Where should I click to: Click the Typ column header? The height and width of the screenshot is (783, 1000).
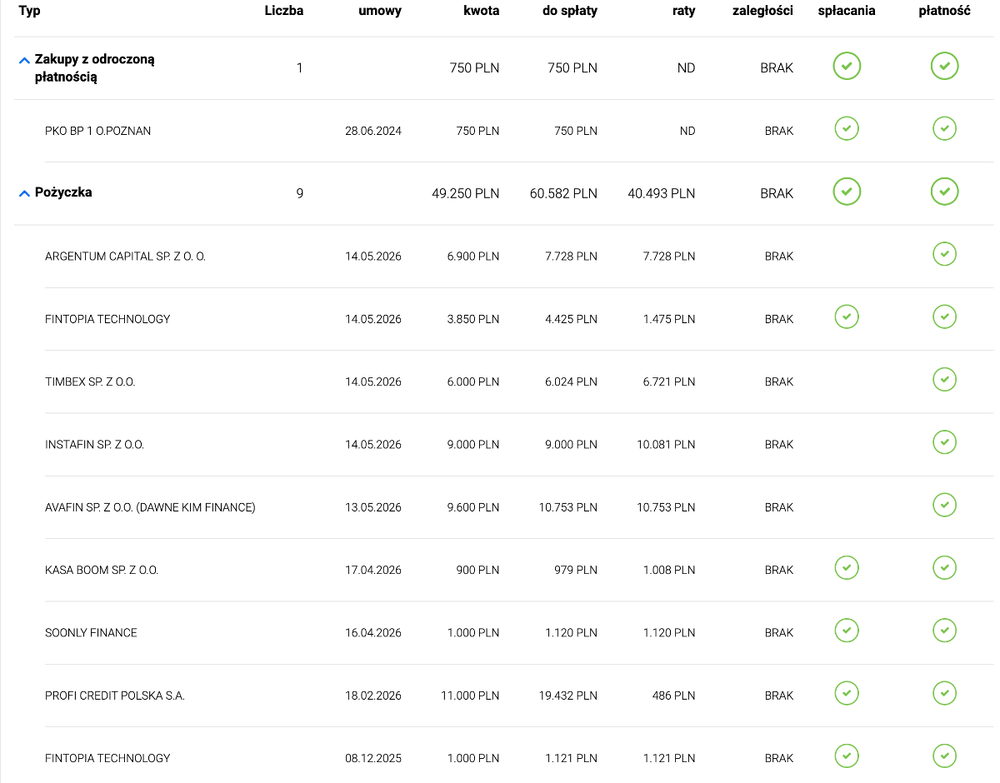pyautogui.click(x=29, y=11)
